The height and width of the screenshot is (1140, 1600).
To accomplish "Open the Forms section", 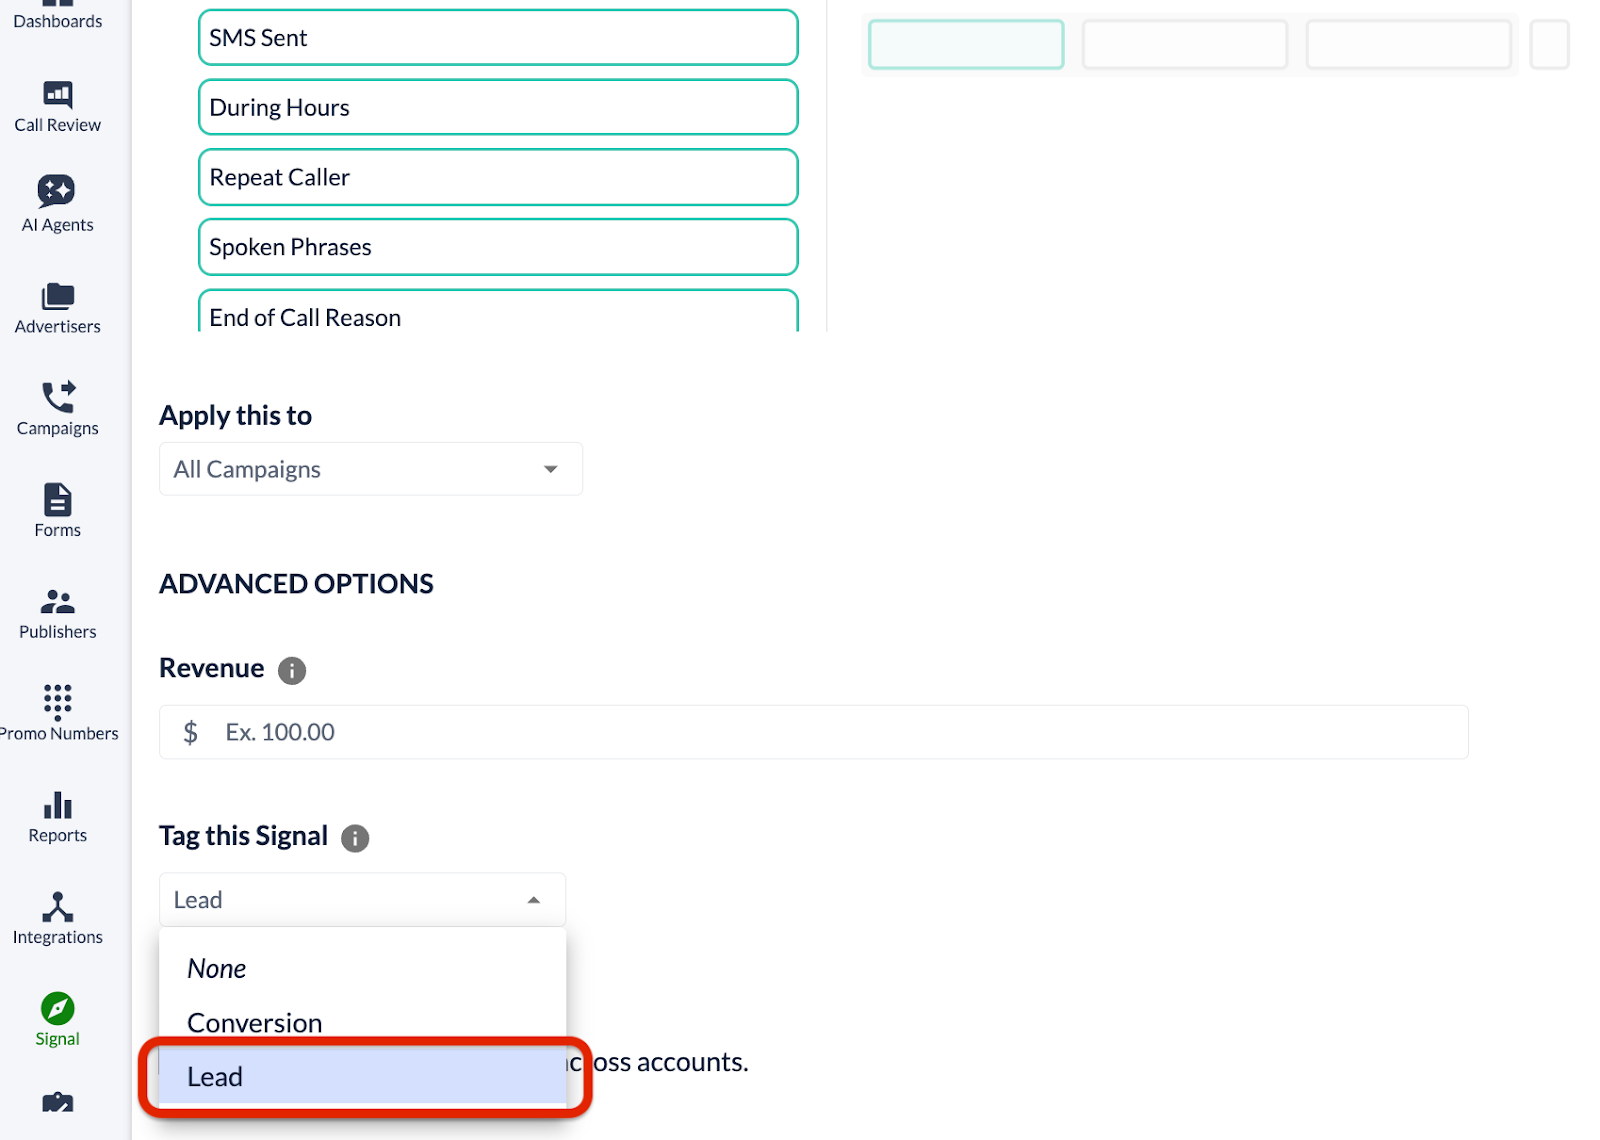I will (58, 511).
